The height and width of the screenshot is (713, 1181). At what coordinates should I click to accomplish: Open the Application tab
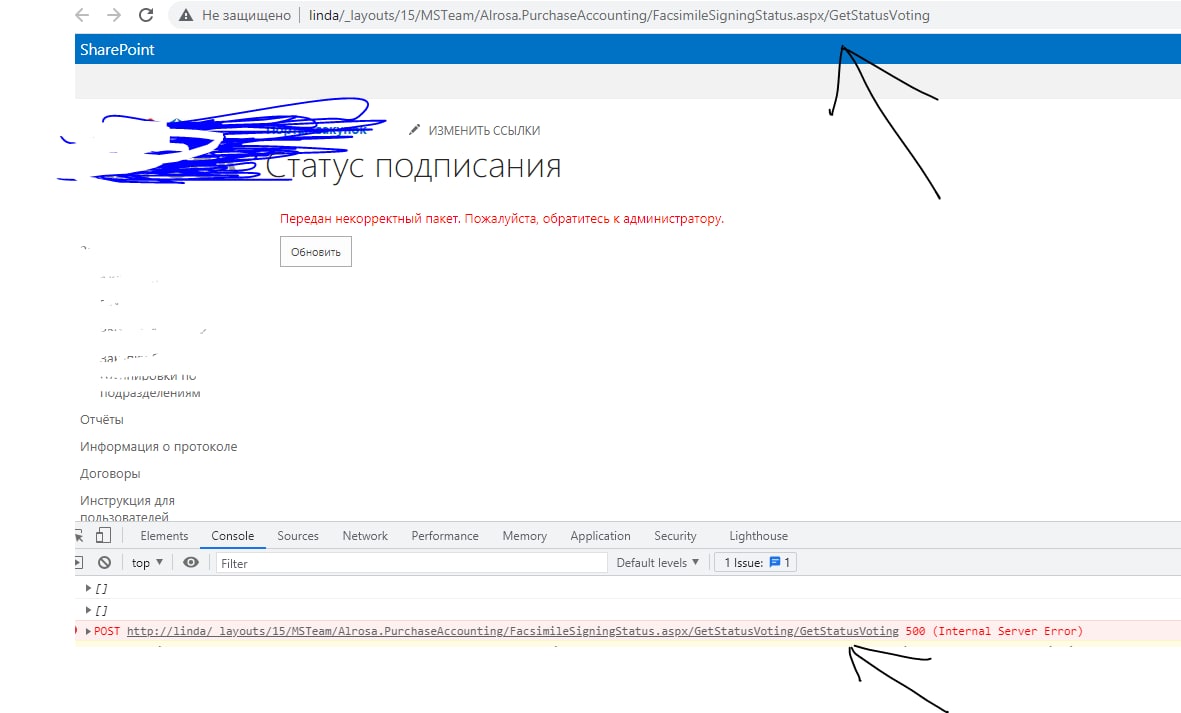click(x=600, y=535)
